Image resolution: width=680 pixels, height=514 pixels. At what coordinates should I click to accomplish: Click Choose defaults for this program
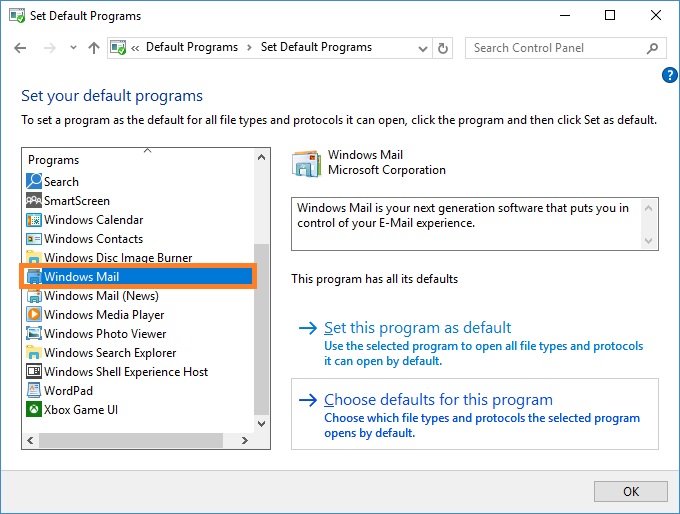[438, 400]
